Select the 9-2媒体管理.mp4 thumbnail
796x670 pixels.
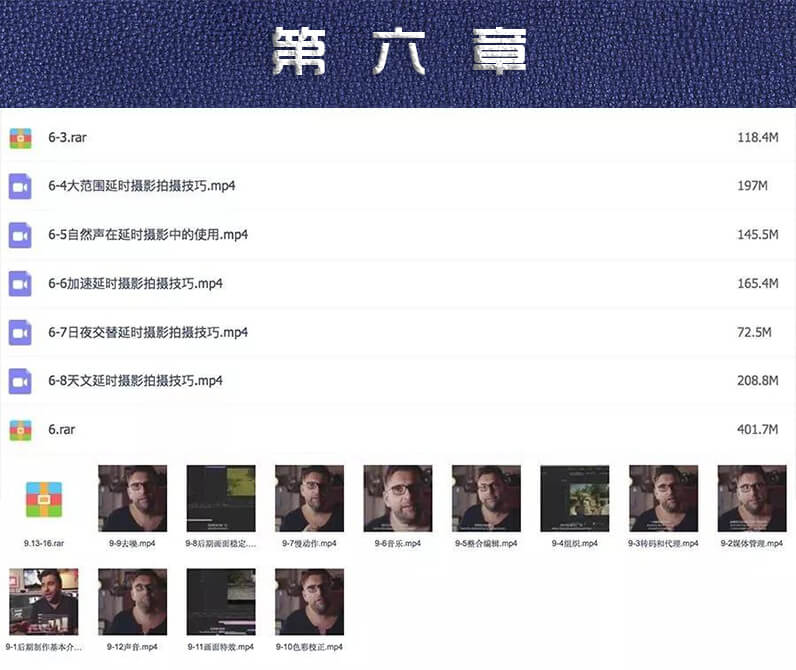click(x=752, y=498)
